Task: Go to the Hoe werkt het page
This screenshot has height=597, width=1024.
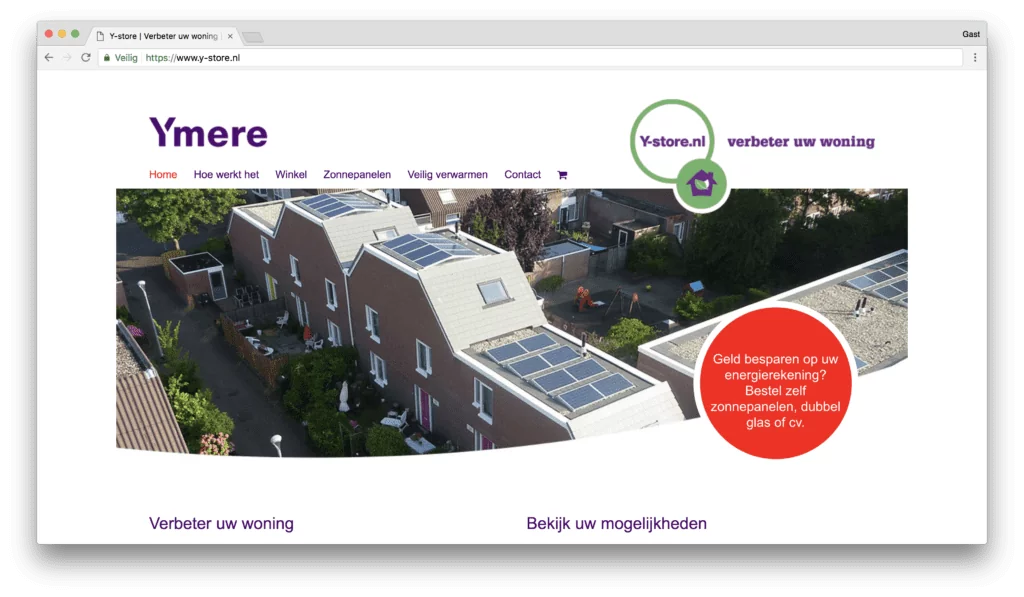Action: (x=226, y=175)
